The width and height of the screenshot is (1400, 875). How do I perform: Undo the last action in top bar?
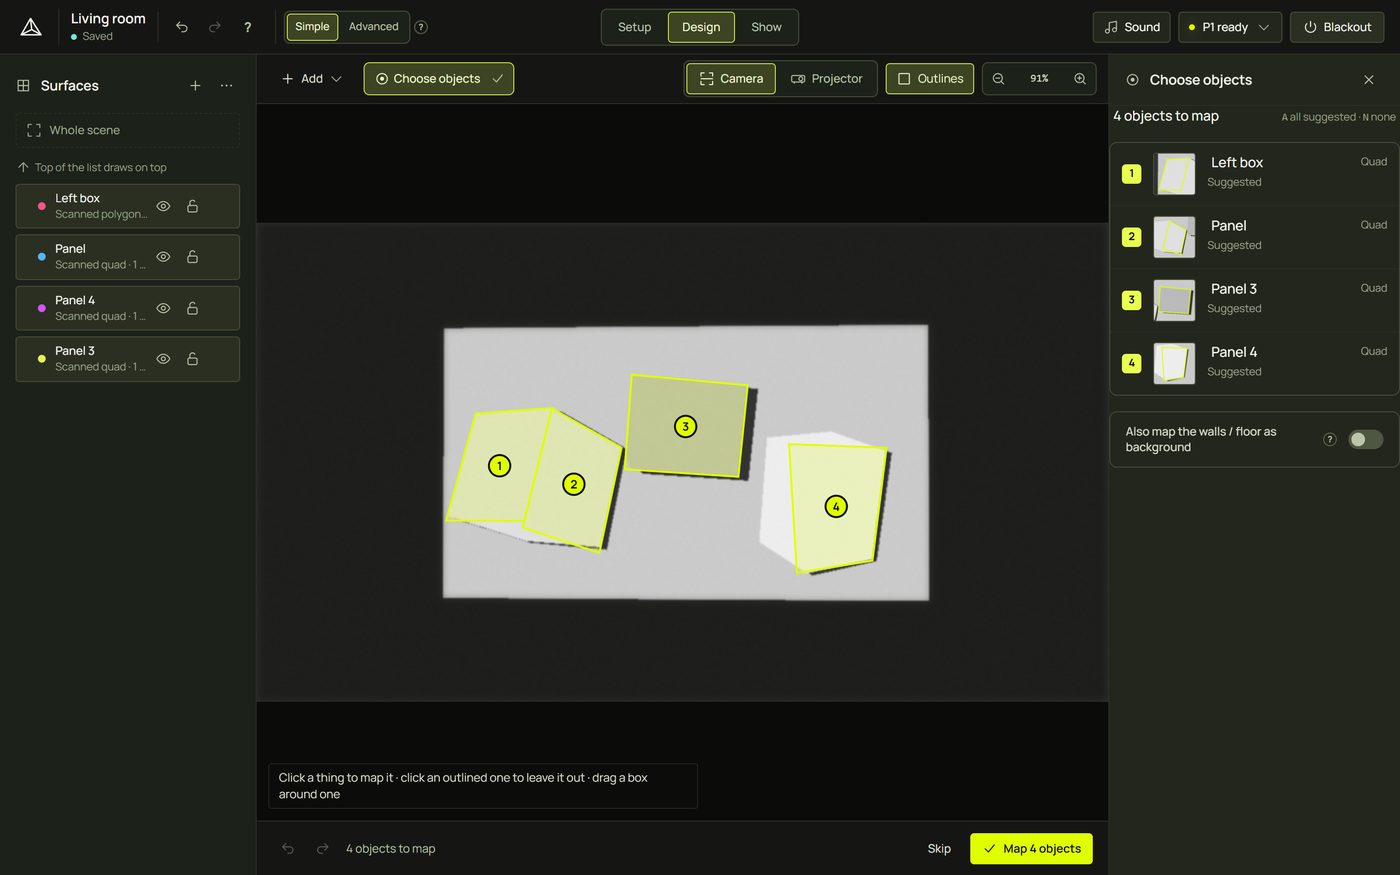point(182,27)
